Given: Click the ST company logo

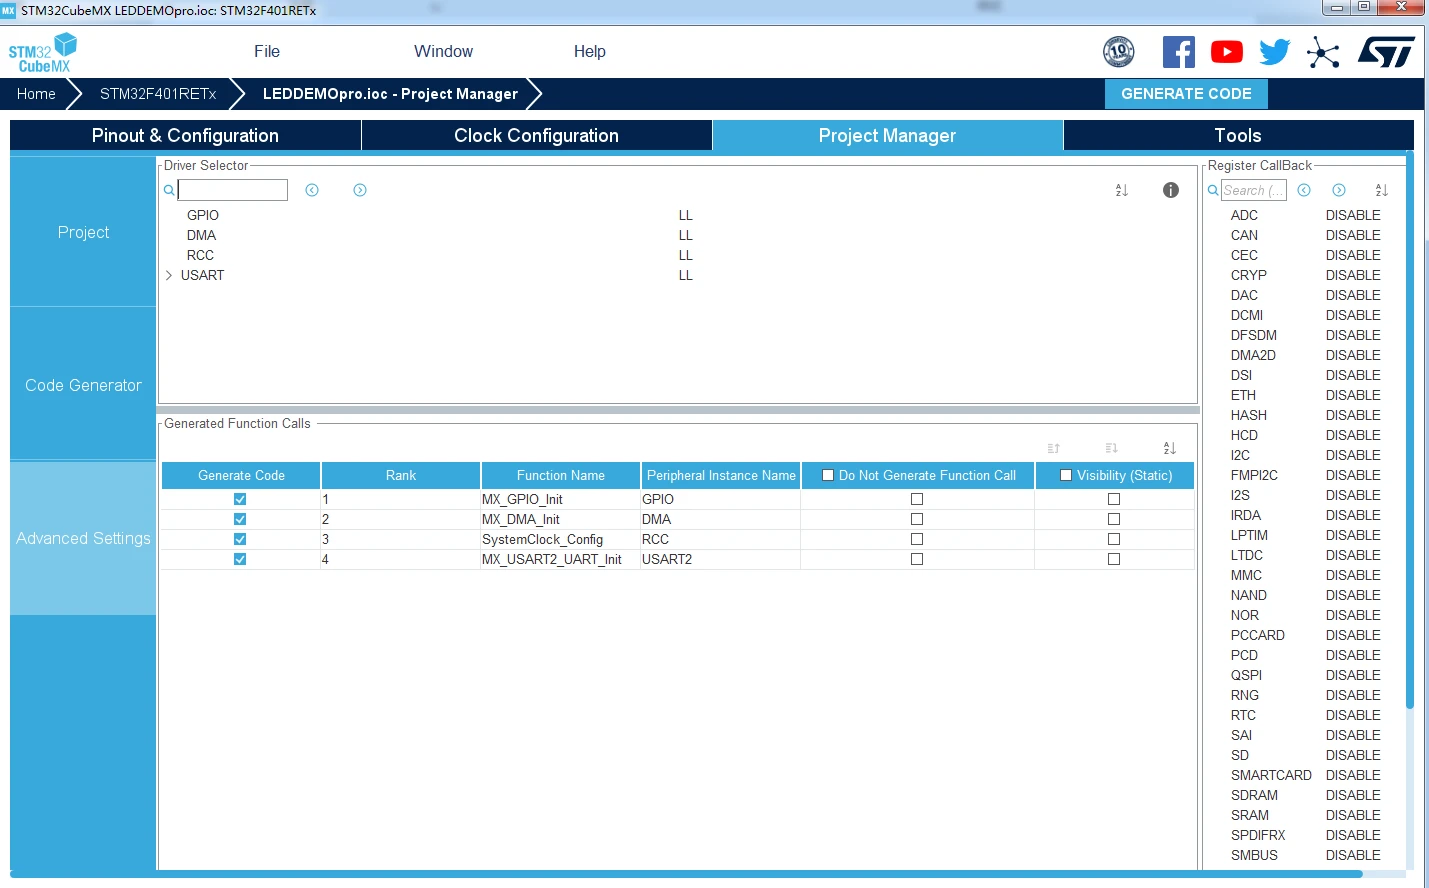Looking at the screenshot, I should click(1386, 52).
